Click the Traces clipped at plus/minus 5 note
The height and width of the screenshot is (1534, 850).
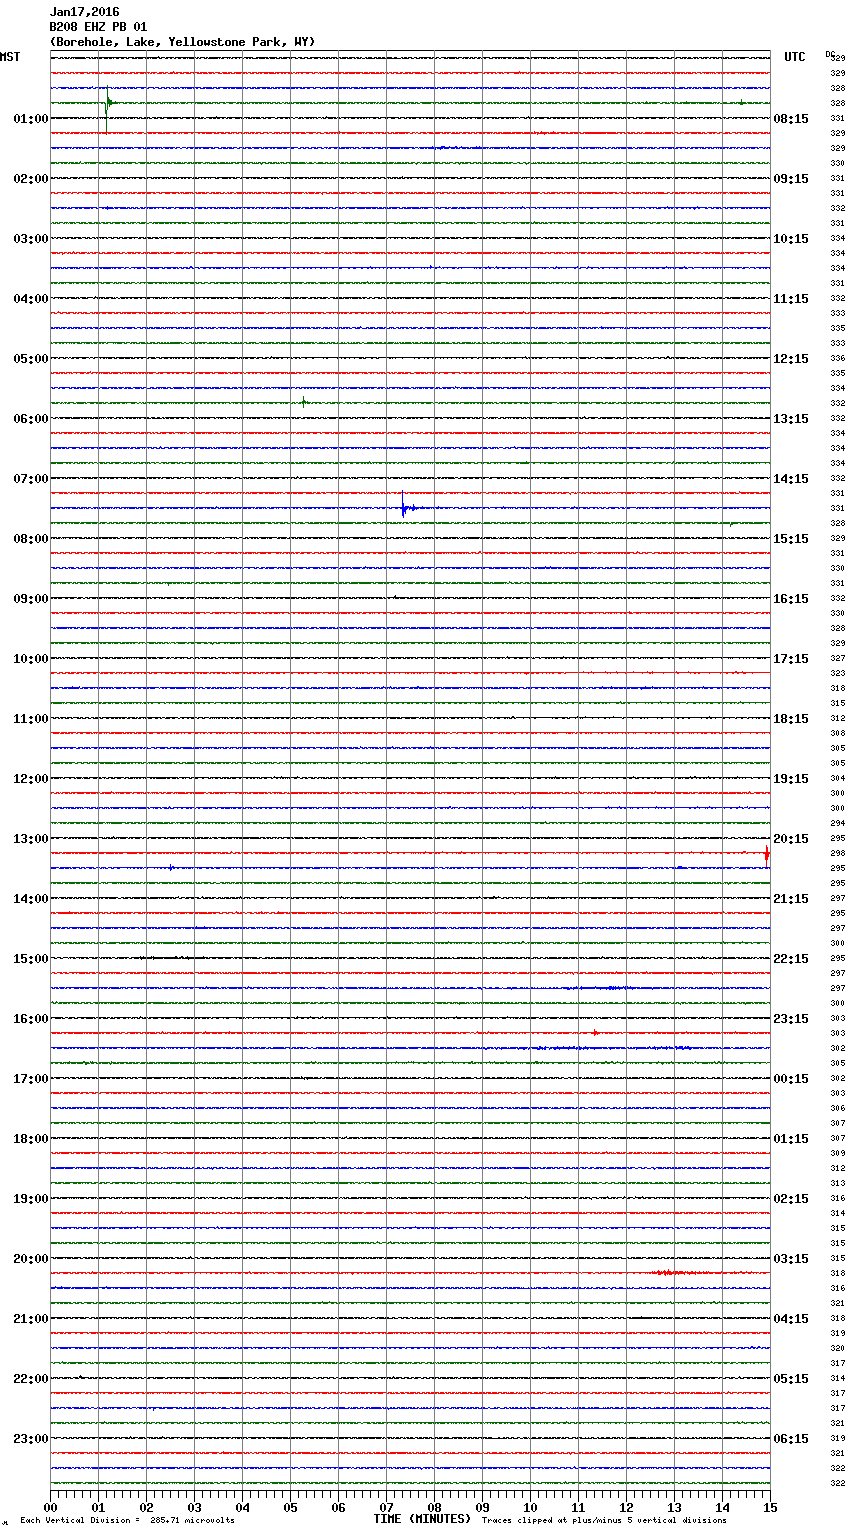[604, 1520]
